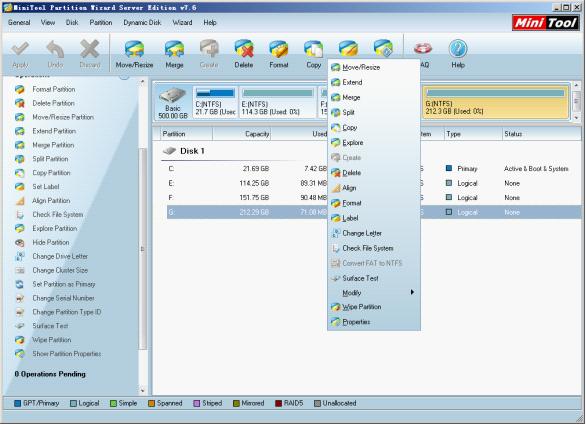586x425 pixels.
Task: Choose Label in the context menu
Action: (374, 218)
